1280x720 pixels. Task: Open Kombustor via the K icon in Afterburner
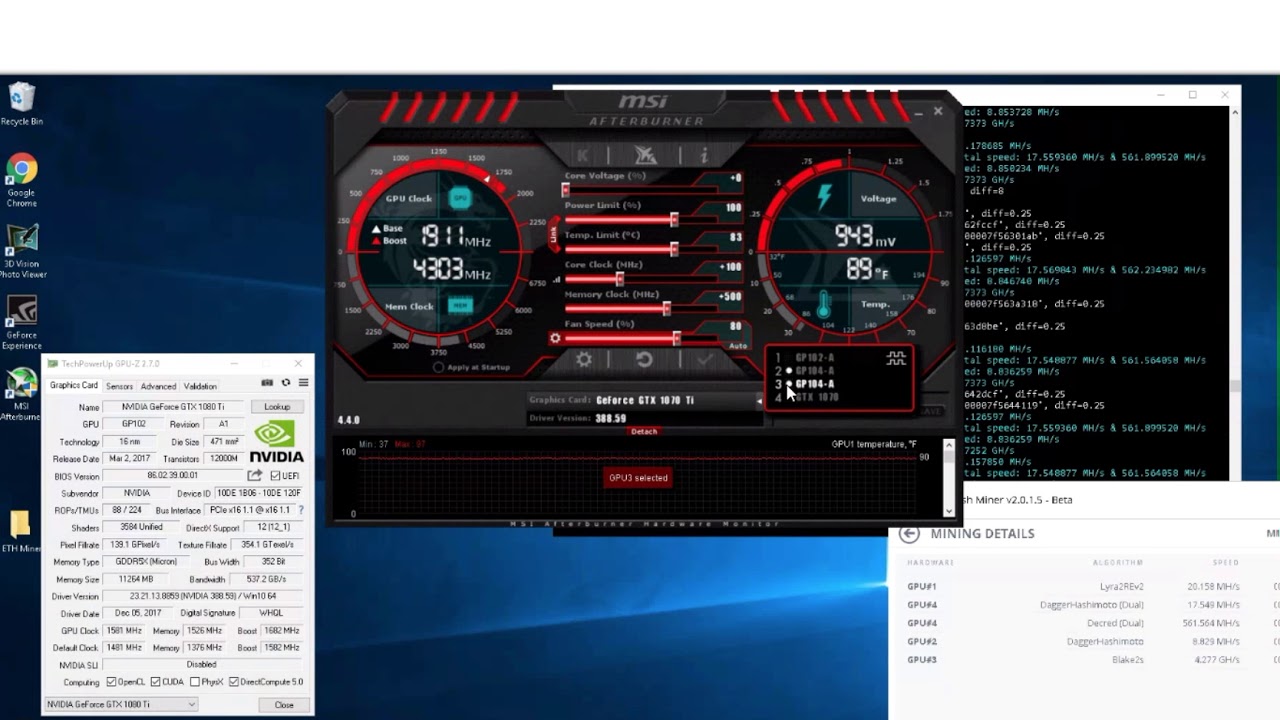pos(583,155)
